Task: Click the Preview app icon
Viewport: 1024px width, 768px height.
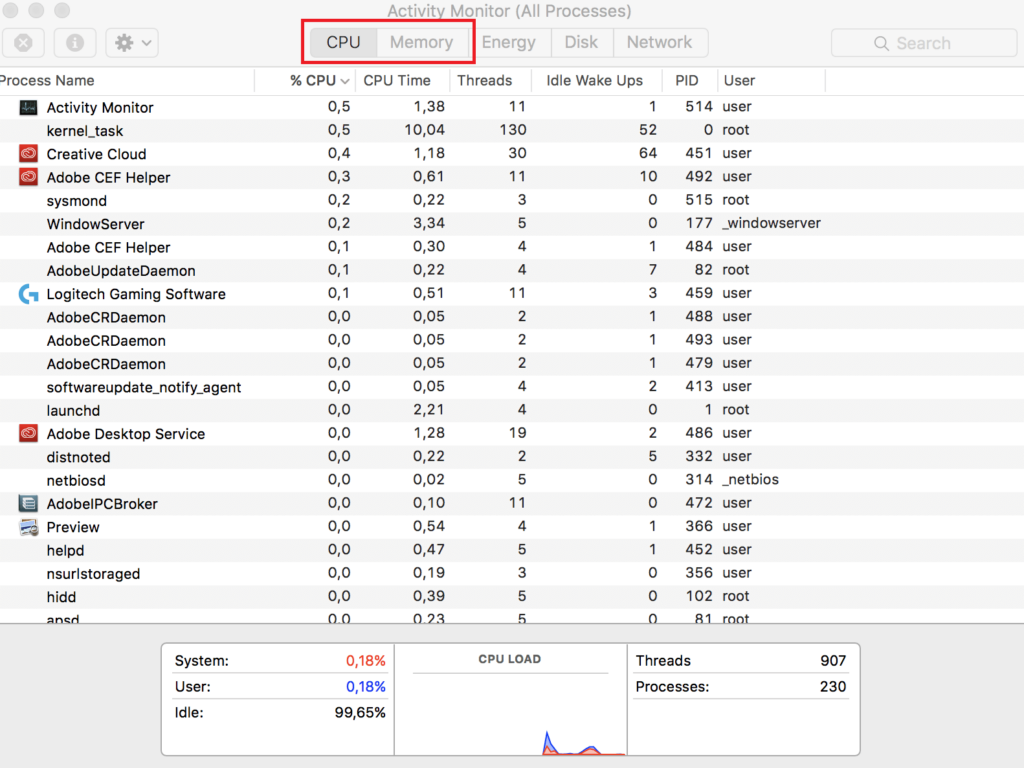Action: click(x=28, y=527)
